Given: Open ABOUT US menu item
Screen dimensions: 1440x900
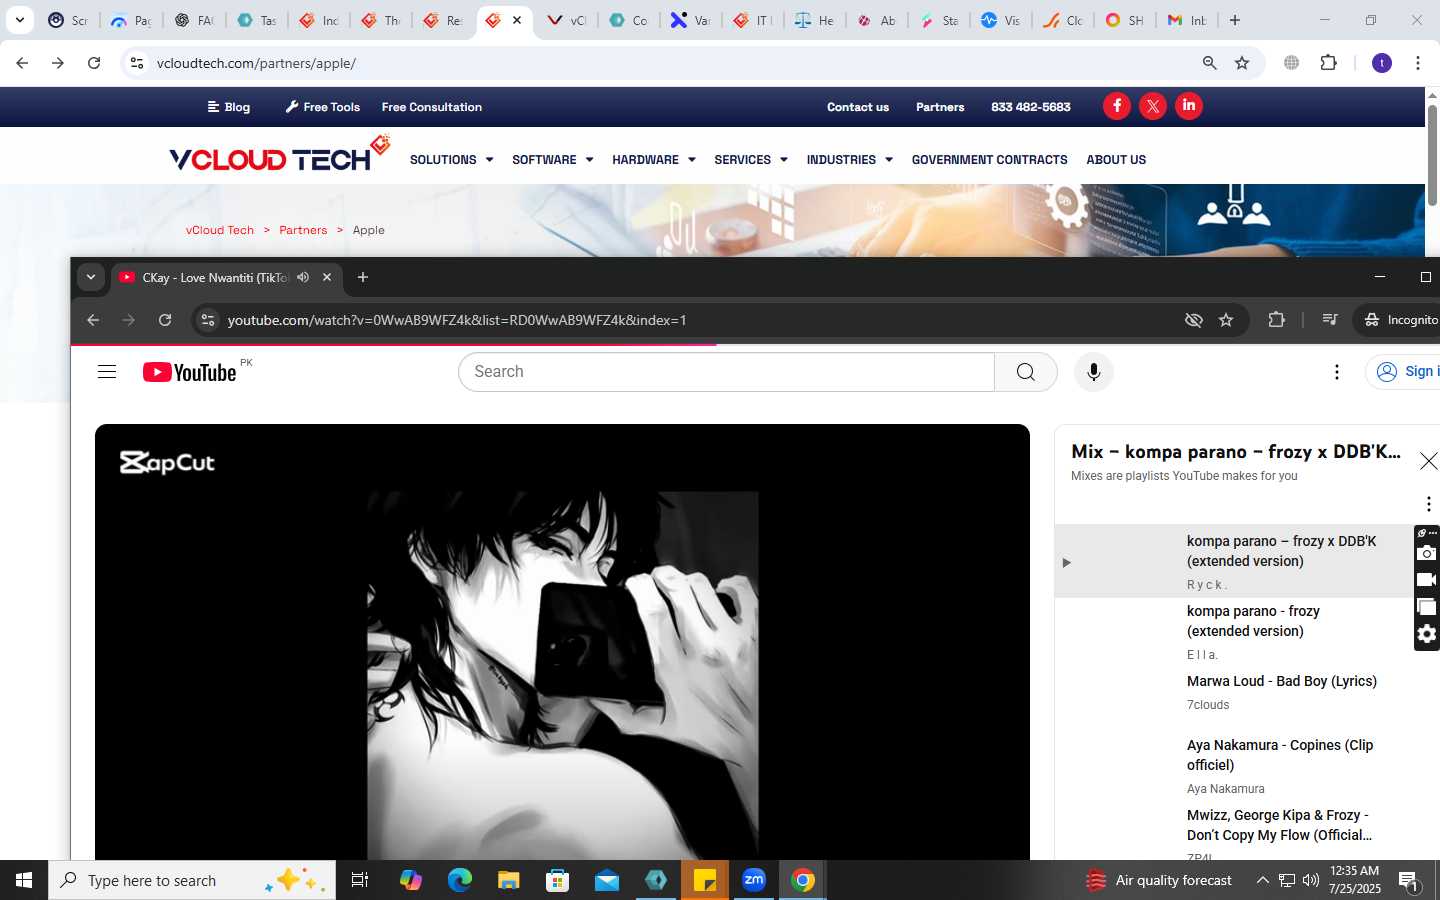Looking at the screenshot, I should 1116,160.
